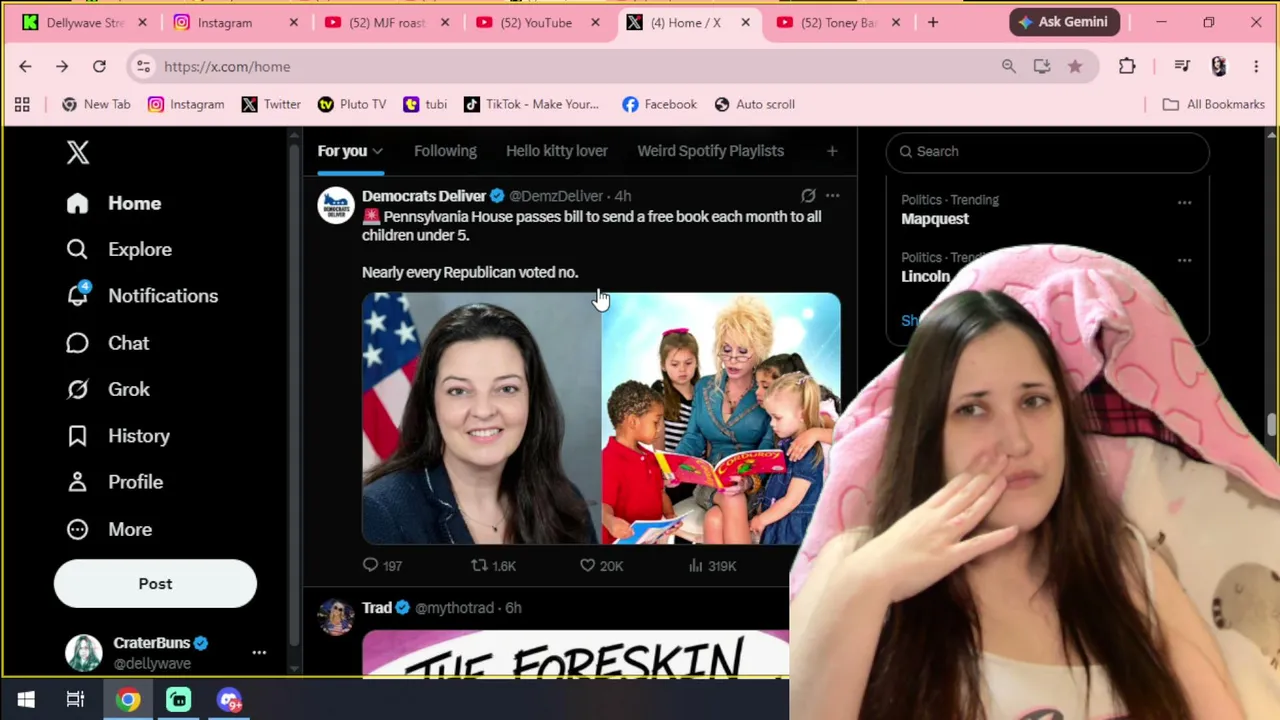The width and height of the screenshot is (1280, 720).
Task: Open the woman portrait photo in the post
Action: 481,418
